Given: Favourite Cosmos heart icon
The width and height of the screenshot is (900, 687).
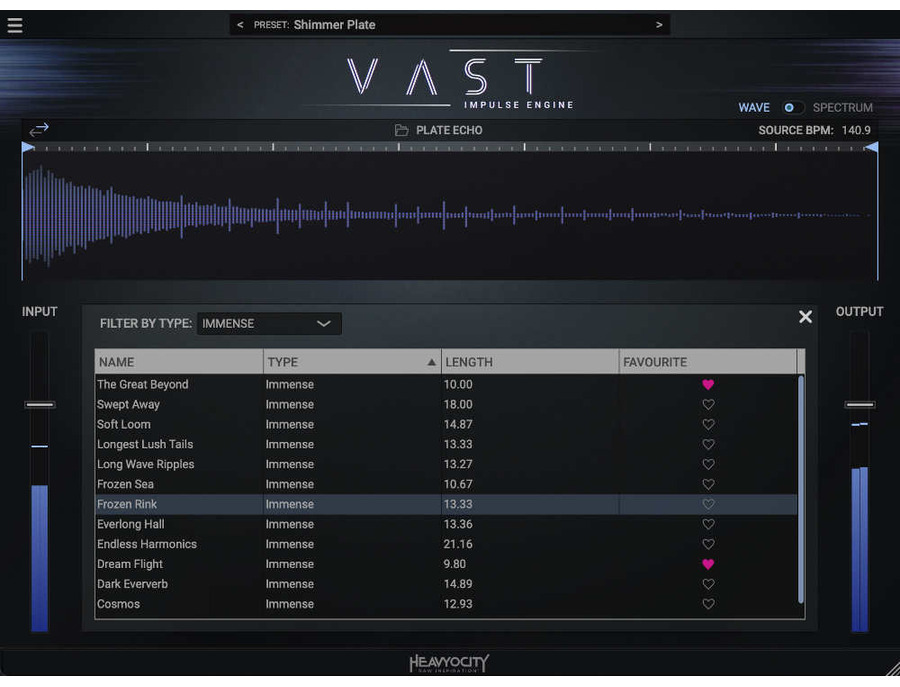Looking at the screenshot, I should [708, 604].
